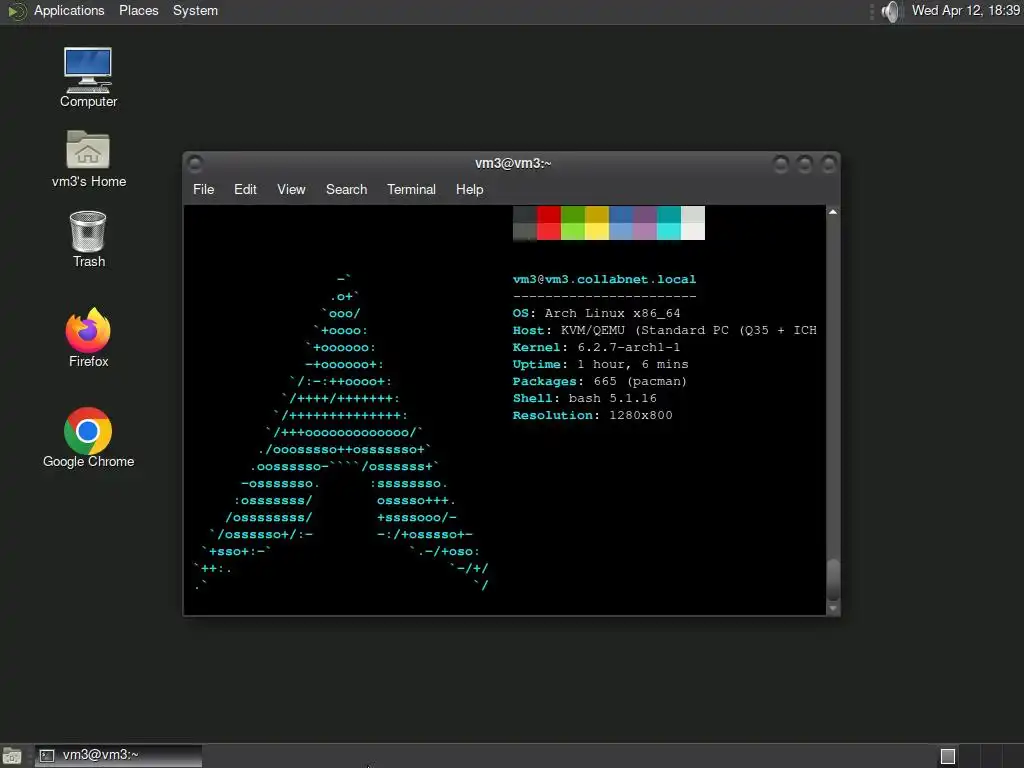Launch Firefox from the desktop

pos(88,338)
